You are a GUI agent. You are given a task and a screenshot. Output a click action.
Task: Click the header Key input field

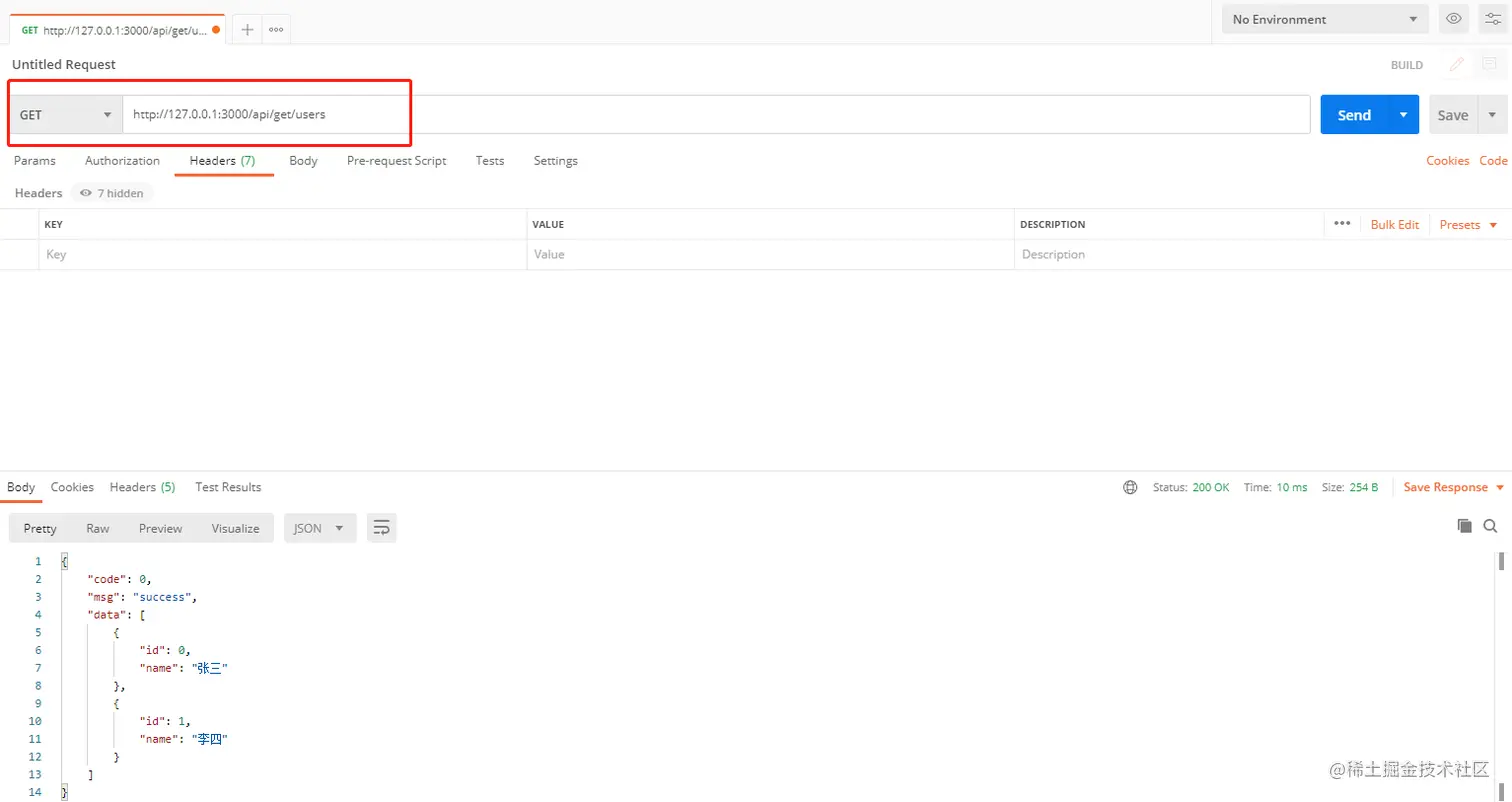coord(283,255)
